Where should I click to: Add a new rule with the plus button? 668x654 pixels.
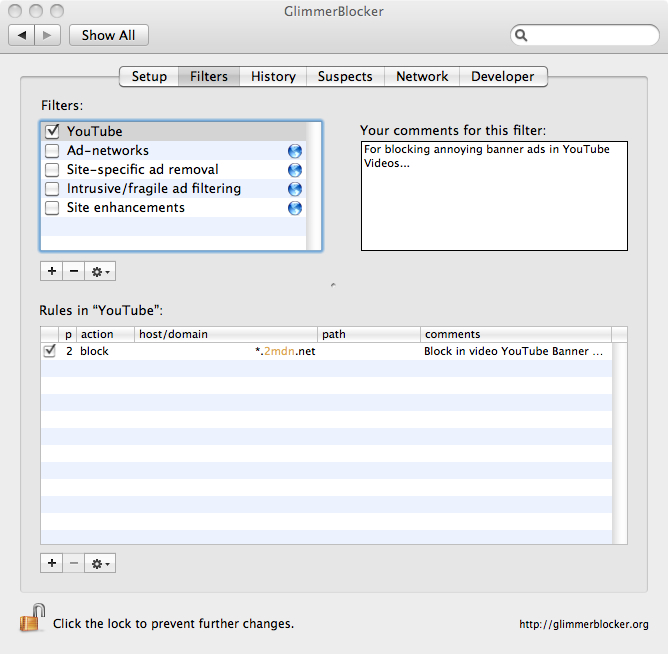click(52, 563)
